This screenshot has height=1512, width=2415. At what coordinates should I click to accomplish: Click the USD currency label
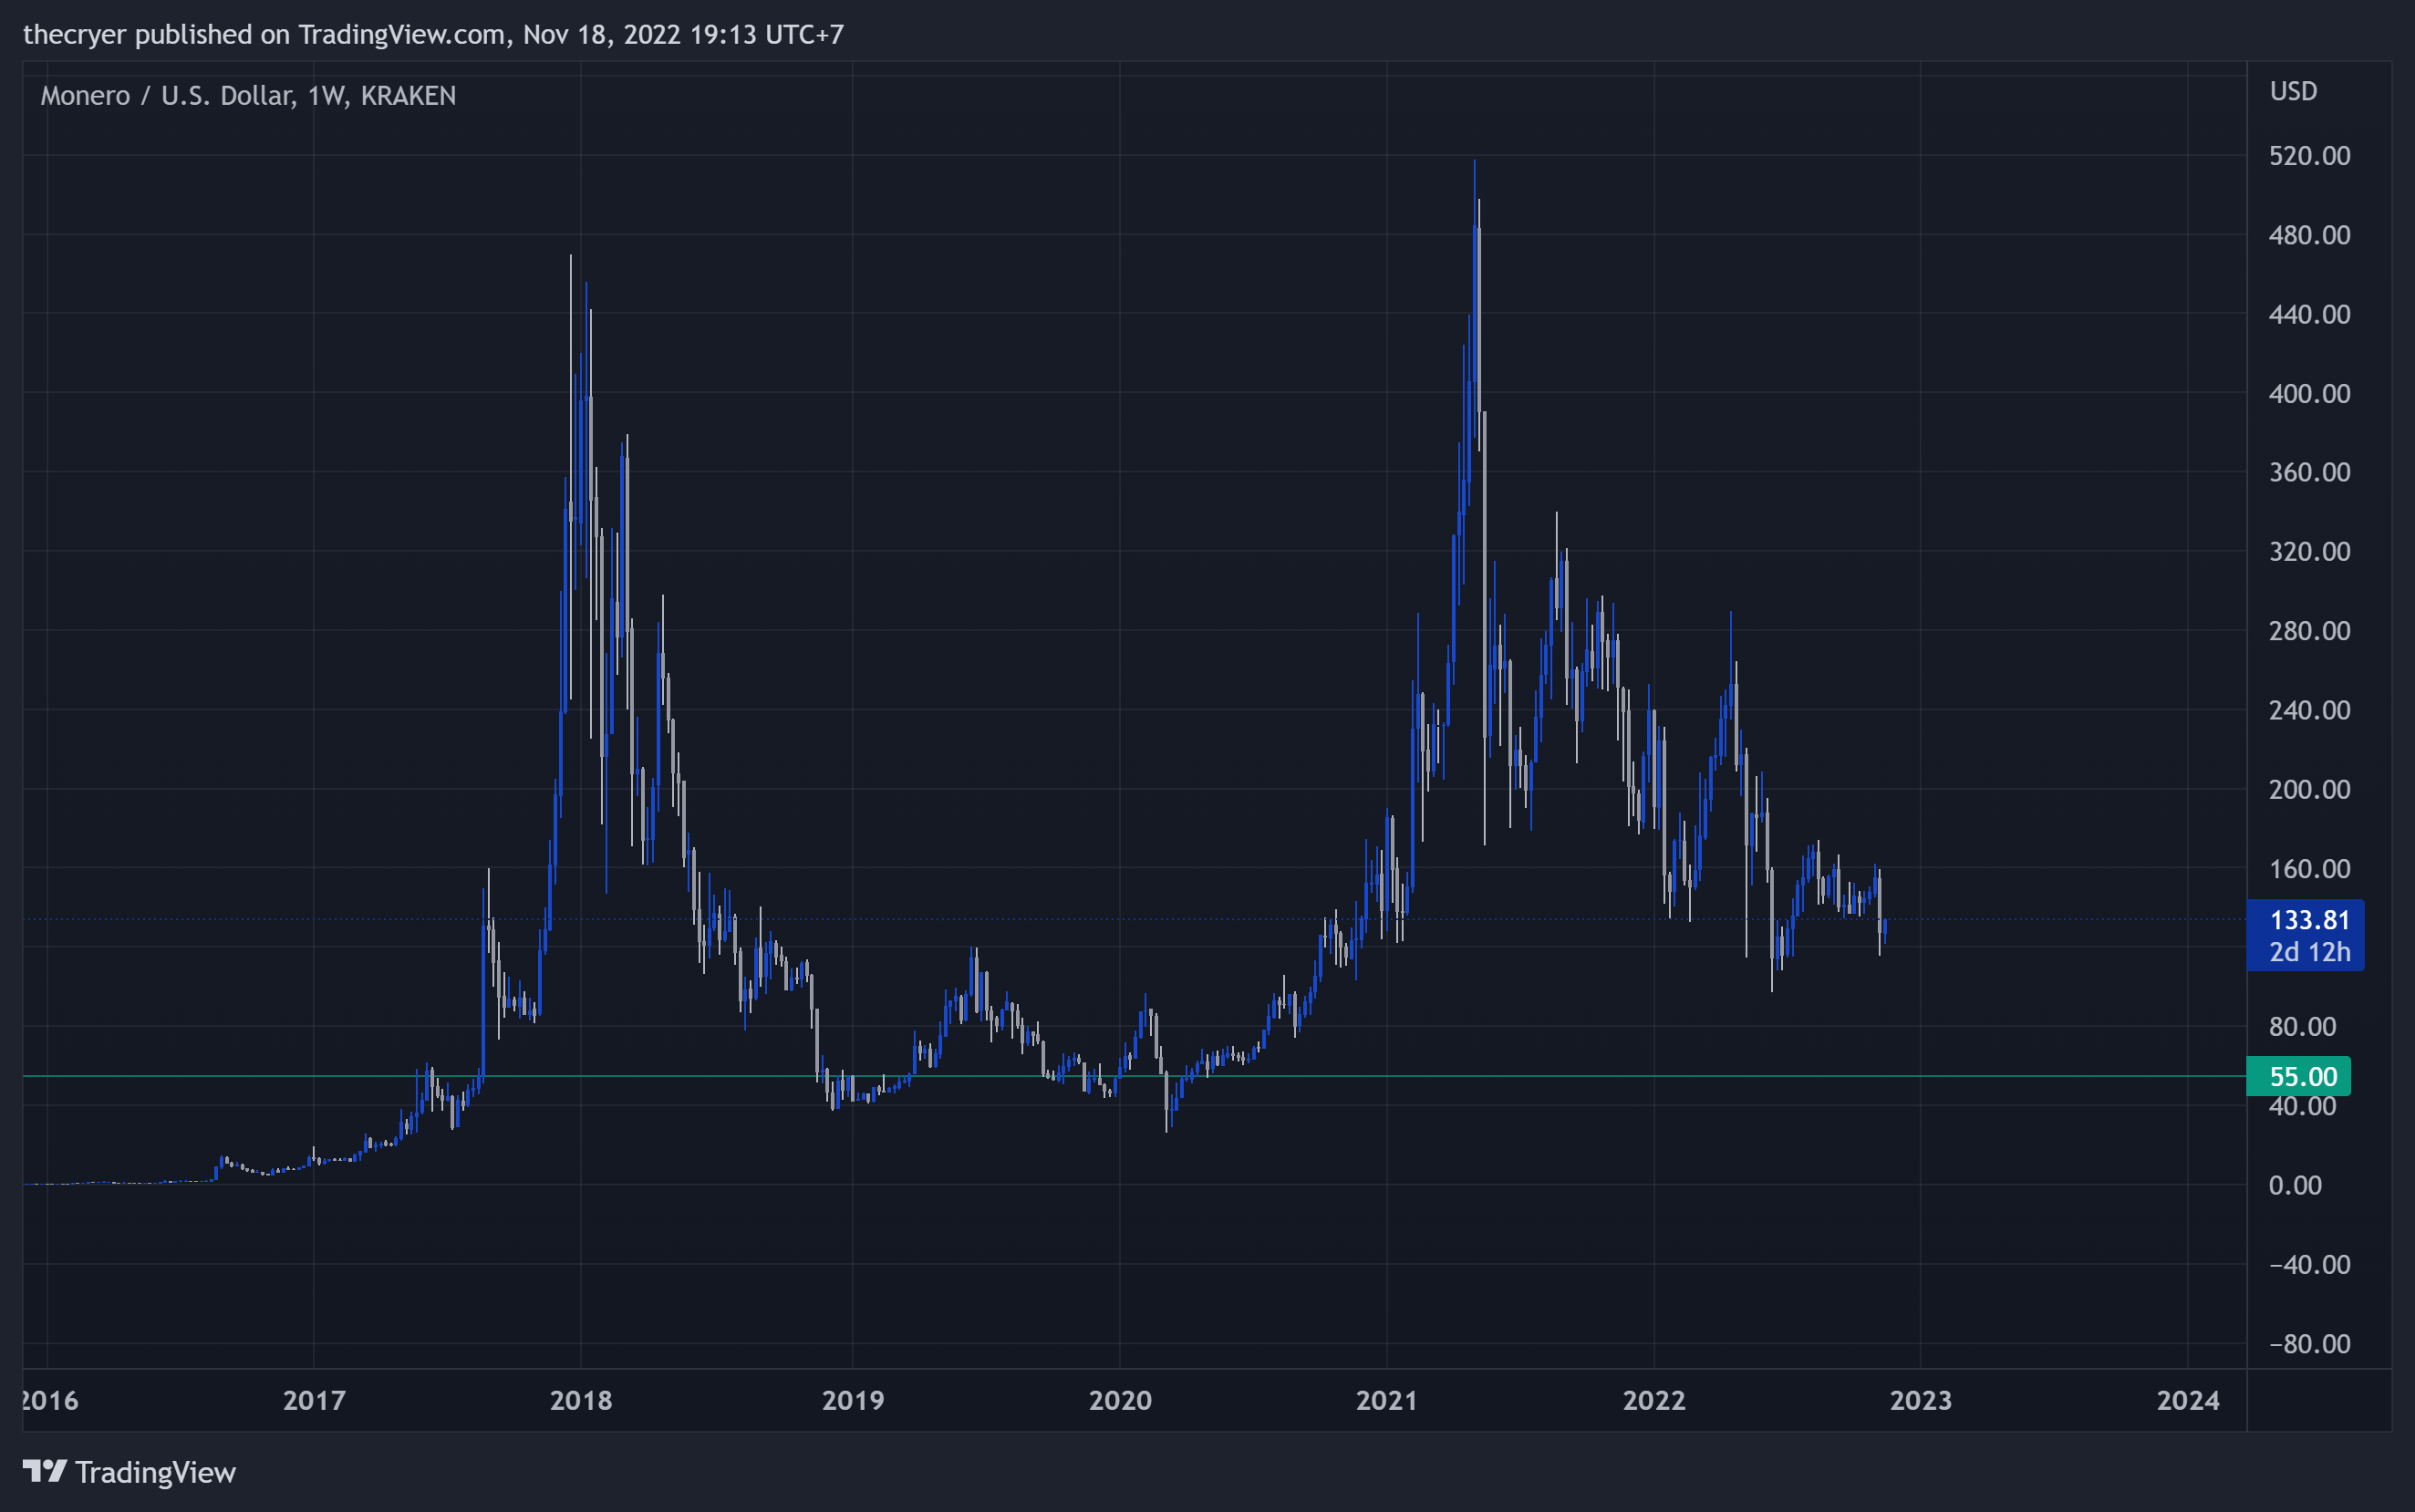2293,92
